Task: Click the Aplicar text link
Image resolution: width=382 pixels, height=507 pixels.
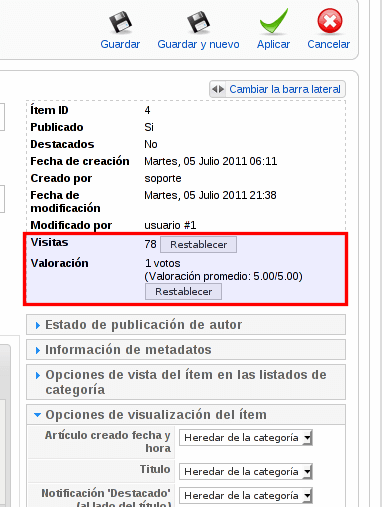Action: (273, 44)
